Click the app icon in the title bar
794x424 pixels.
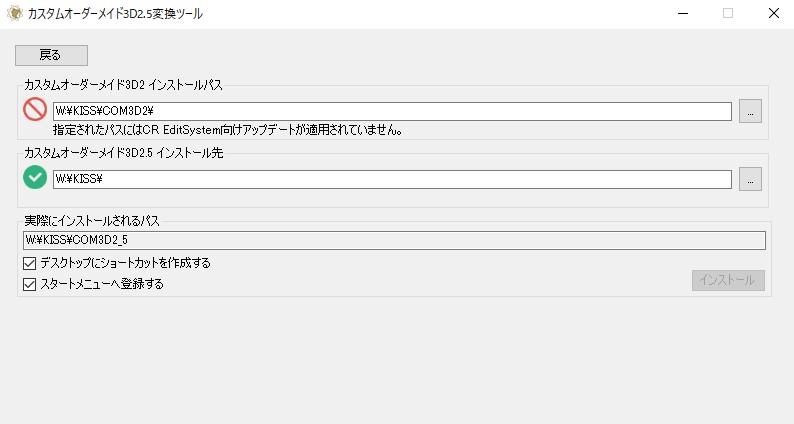[15, 13]
